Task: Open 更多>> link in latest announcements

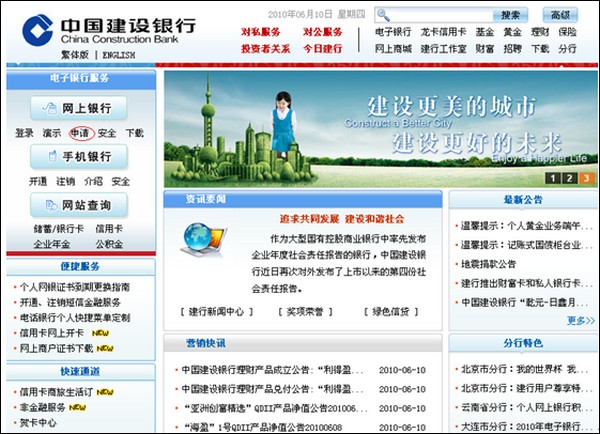Action: [x=579, y=320]
